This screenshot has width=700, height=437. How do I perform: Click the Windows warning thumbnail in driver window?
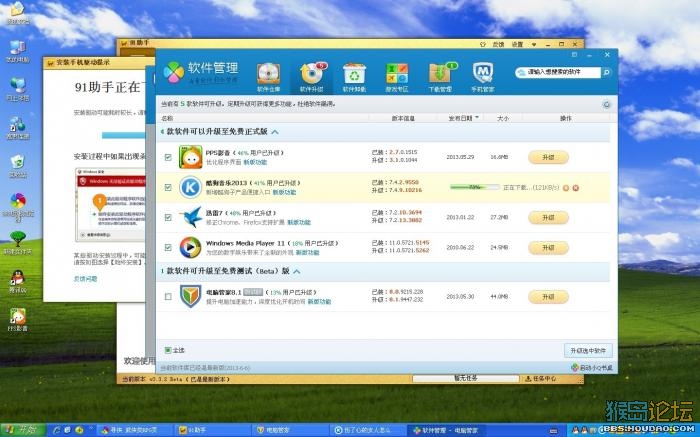[x=111, y=204]
